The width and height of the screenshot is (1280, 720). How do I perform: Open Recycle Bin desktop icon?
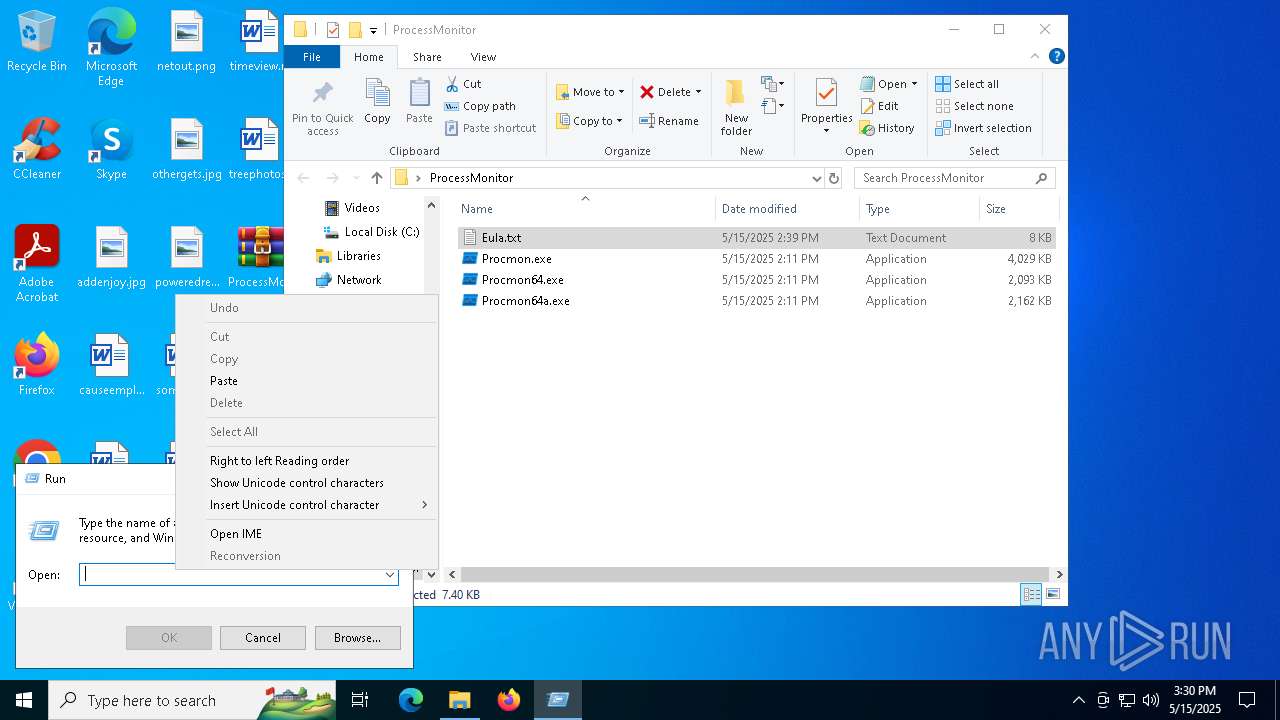tap(37, 42)
